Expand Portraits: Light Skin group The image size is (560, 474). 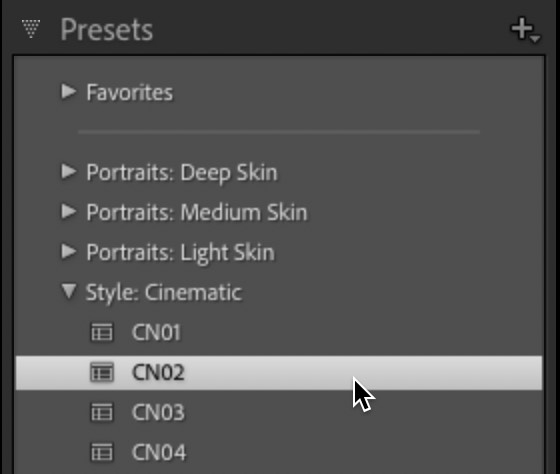(x=68, y=251)
